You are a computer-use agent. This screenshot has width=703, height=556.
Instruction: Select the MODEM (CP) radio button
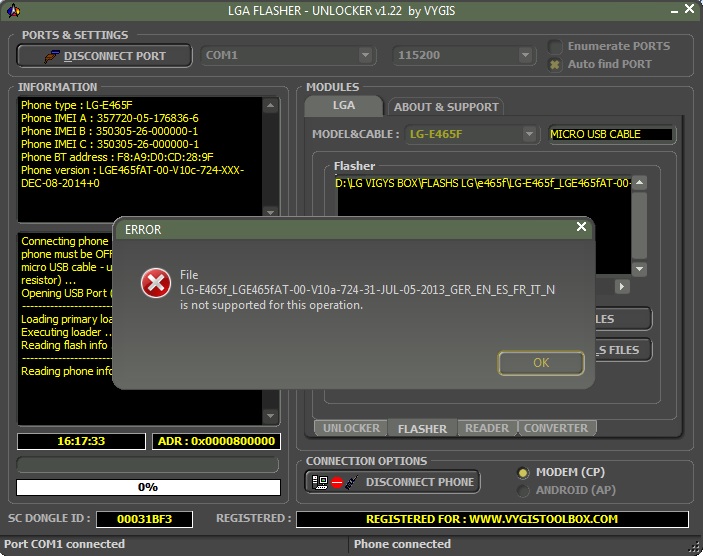[523, 473]
